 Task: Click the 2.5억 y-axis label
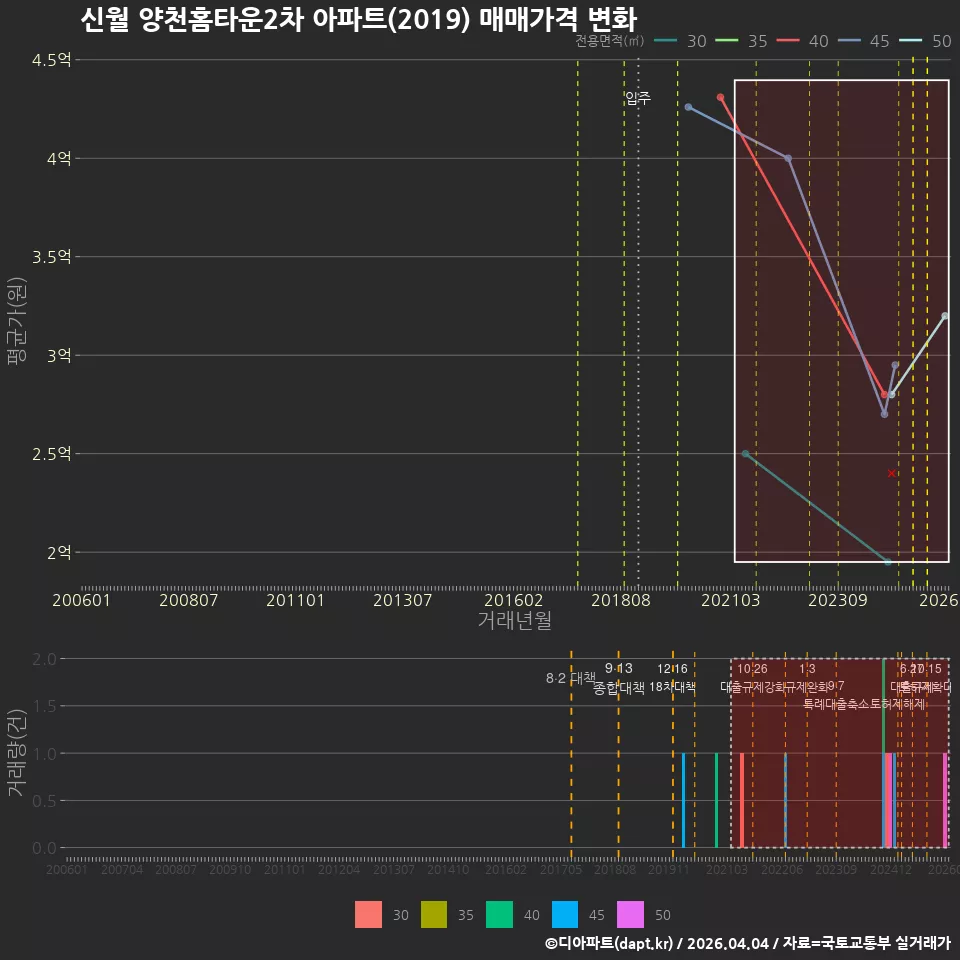point(52,454)
